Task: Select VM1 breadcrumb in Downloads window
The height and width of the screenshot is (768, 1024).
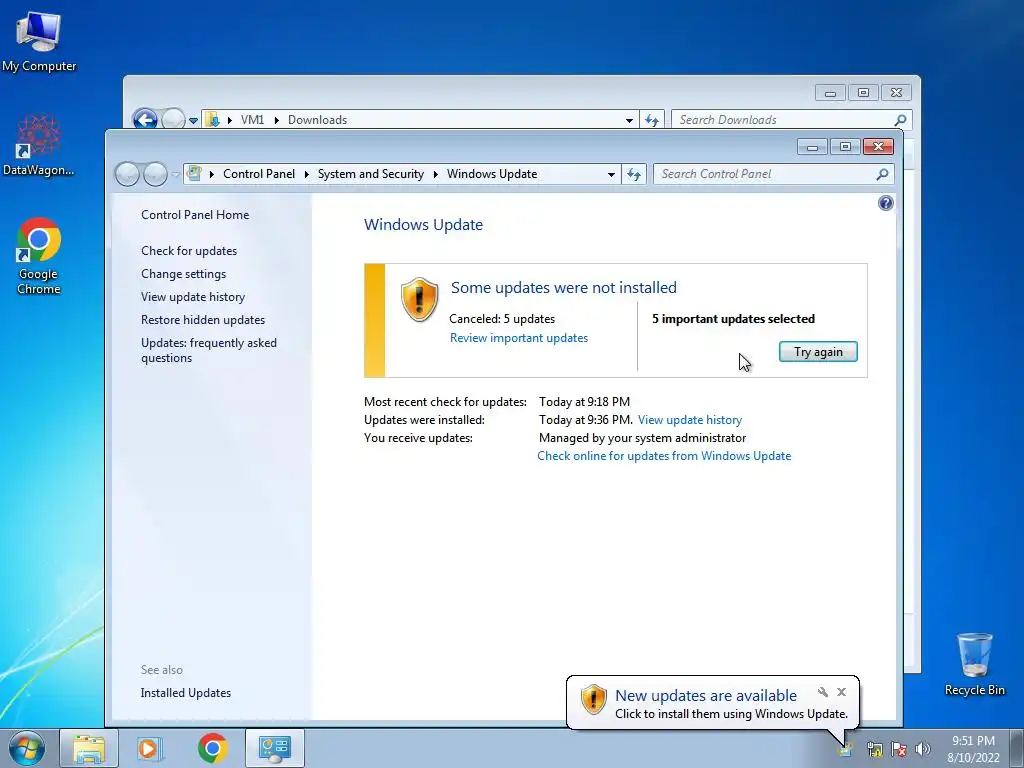Action: 252,120
